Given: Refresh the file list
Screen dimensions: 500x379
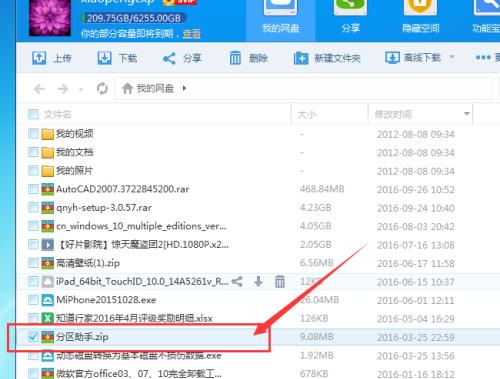Looking at the screenshot, I should [x=102, y=89].
